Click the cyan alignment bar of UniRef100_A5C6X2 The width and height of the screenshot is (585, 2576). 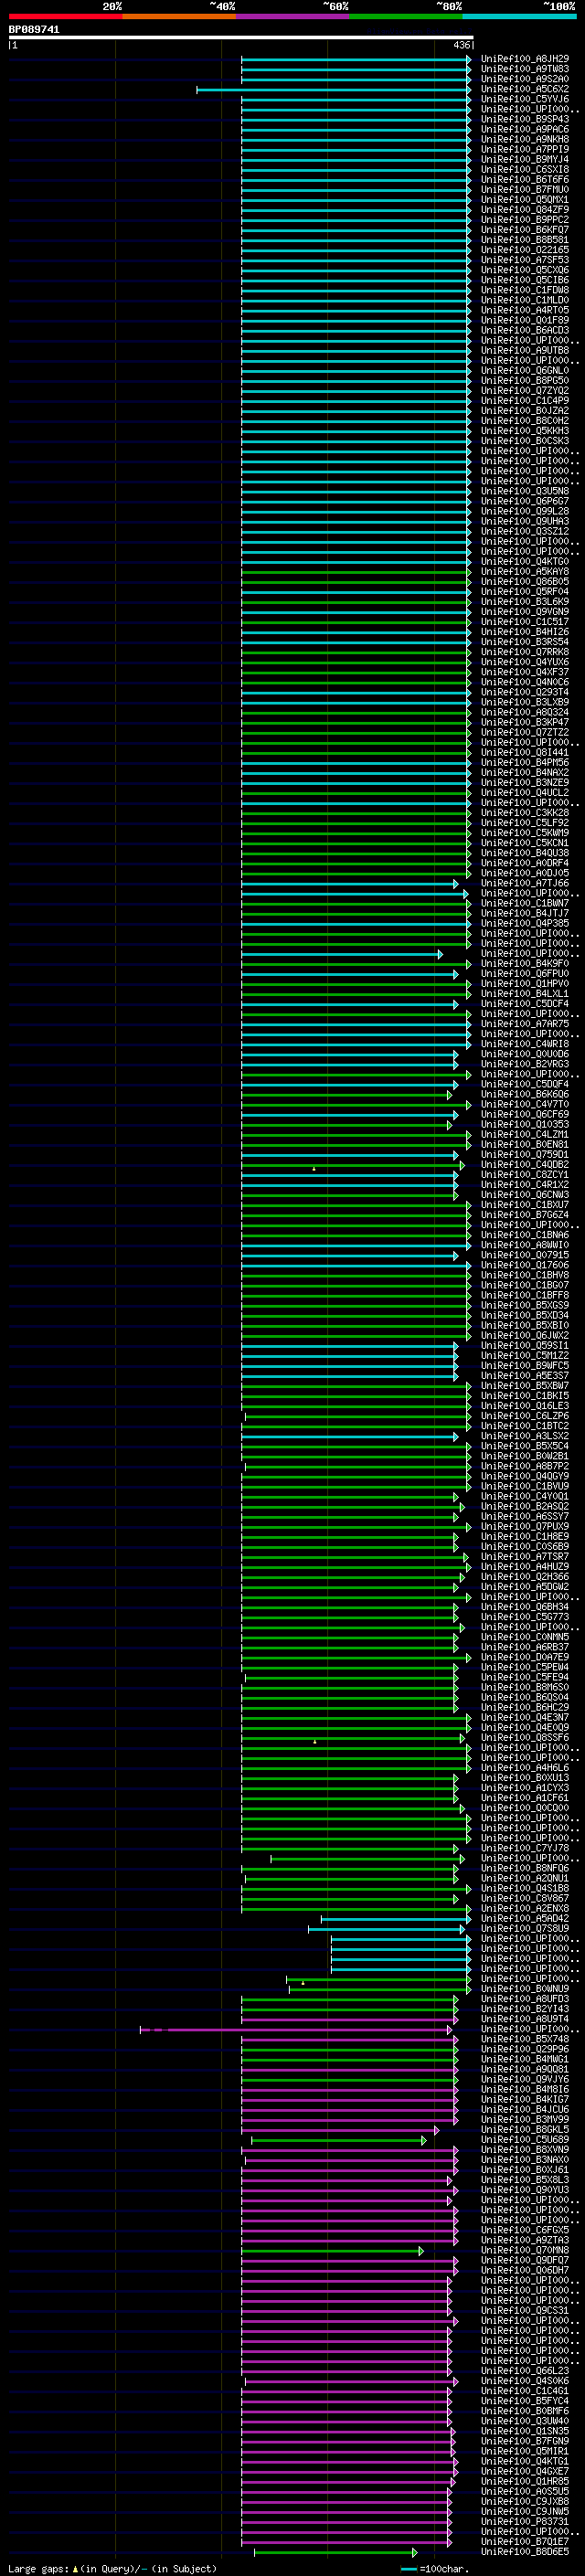click(x=334, y=89)
